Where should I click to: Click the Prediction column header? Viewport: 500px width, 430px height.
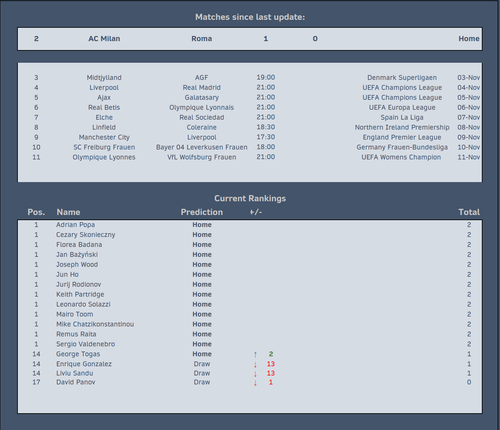pos(202,212)
